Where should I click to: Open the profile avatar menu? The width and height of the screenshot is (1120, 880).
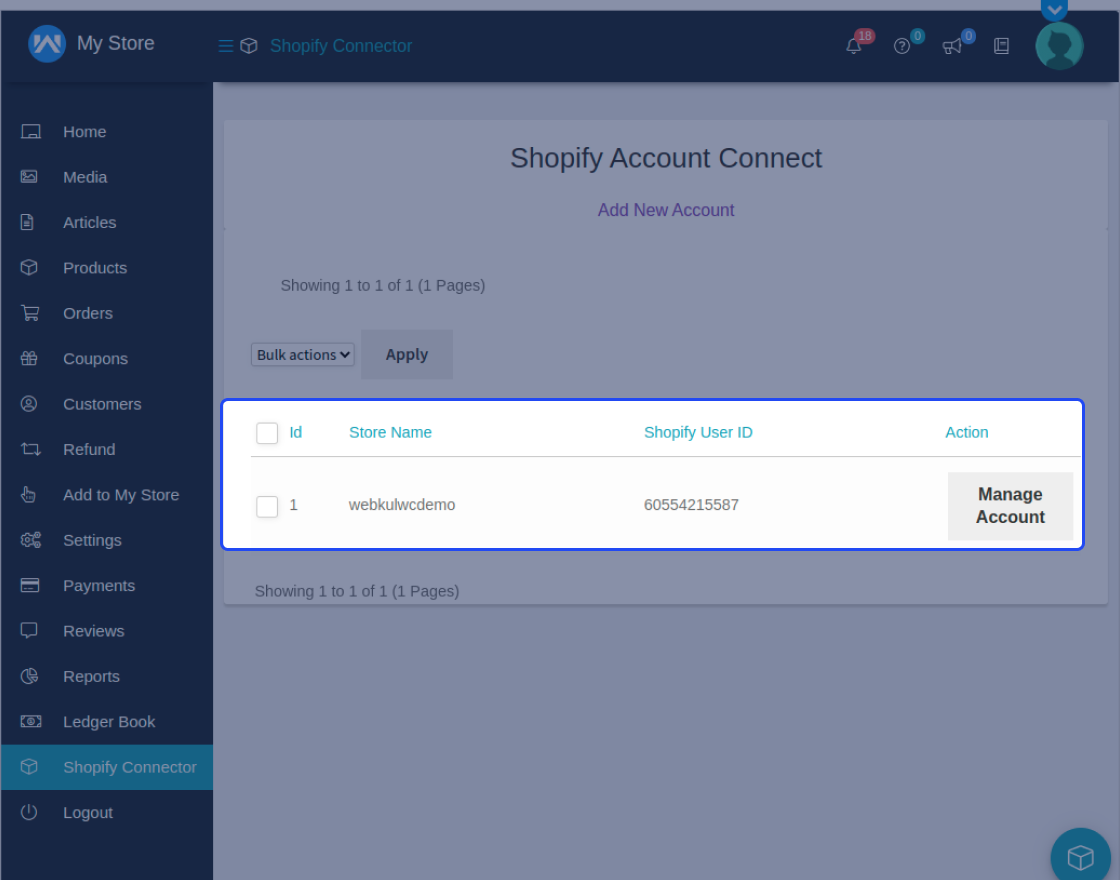tap(1059, 46)
